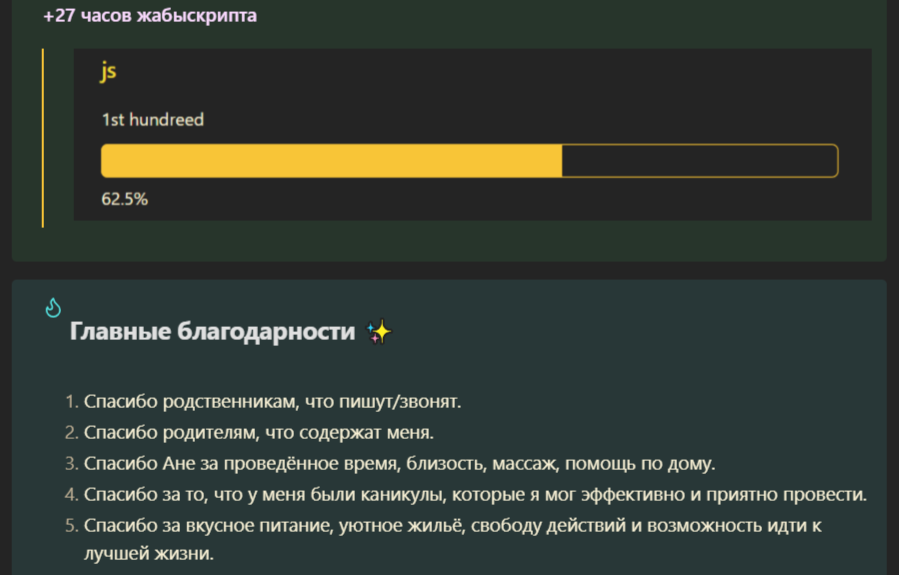This screenshot has width=899, height=575.
Task: Click the "js" heading
Action: point(109,71)
